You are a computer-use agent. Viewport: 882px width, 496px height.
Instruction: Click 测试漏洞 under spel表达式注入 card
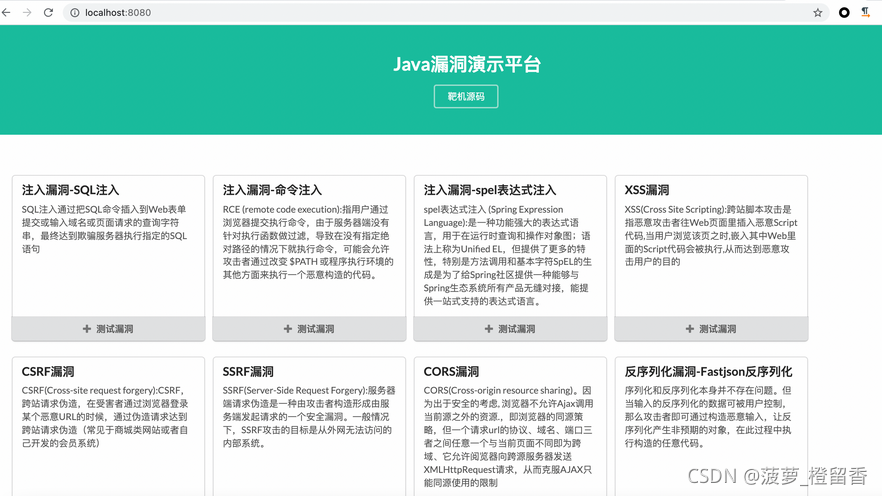point(510,329)
